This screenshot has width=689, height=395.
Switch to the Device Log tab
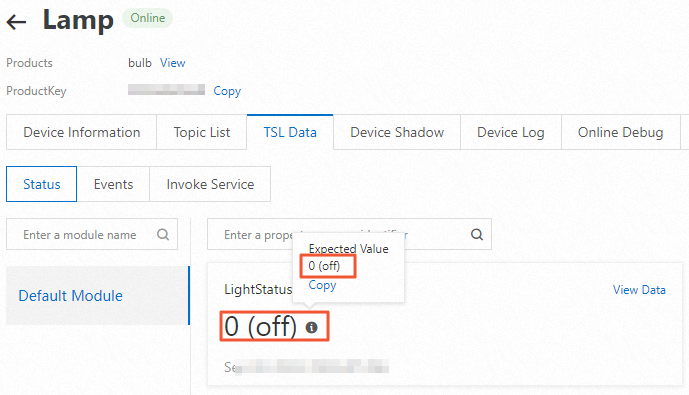point(511,132)
